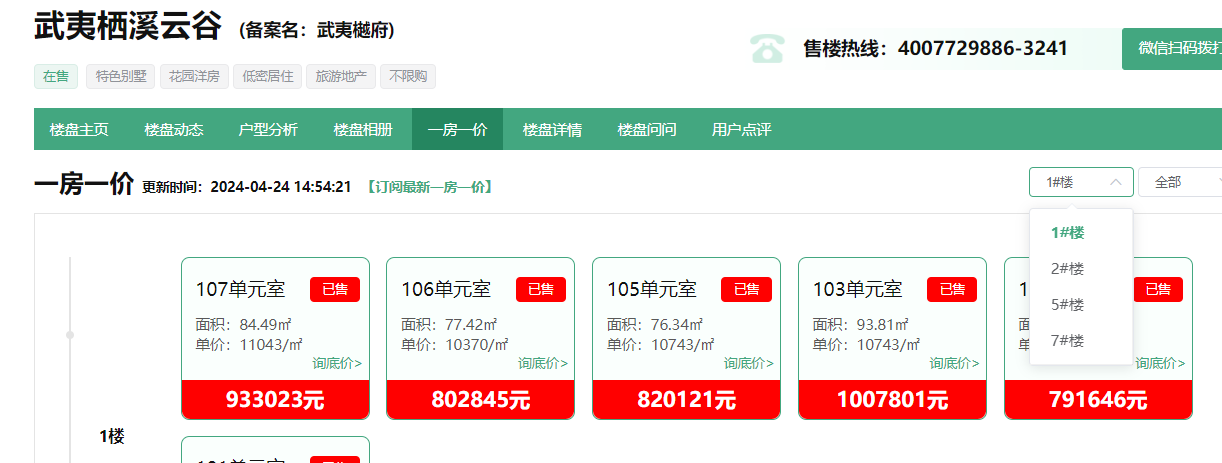Switch to 楼盘动态 tab
Viewport: 1222px width, 463px height.
174,130
